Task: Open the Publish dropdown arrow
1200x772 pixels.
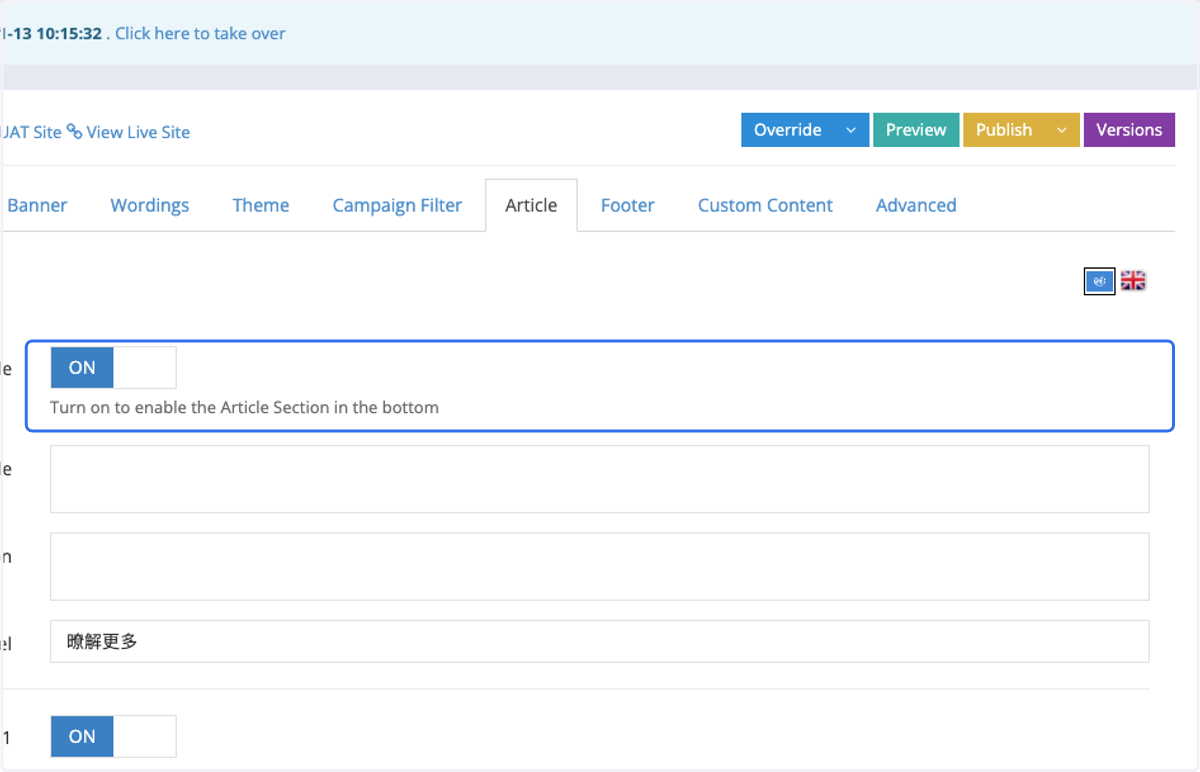Action: pos(1062,130)
